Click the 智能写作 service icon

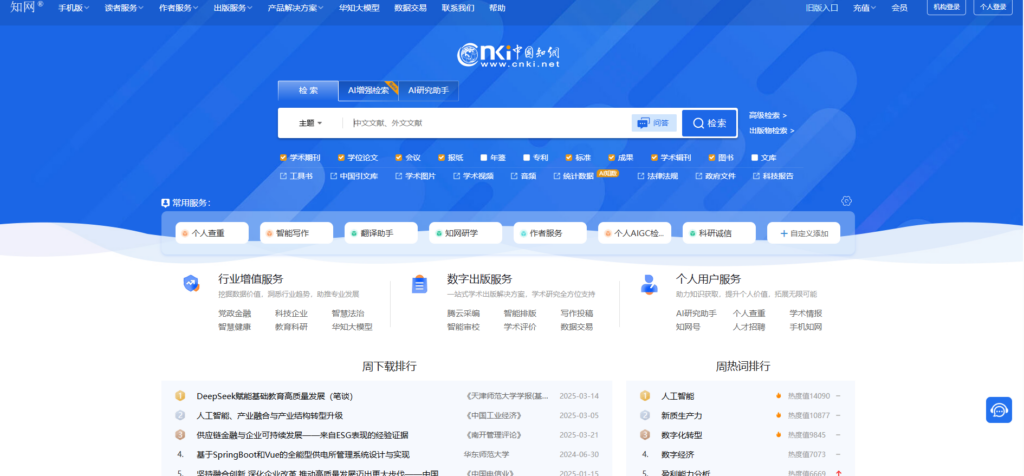tap(269, 233)
